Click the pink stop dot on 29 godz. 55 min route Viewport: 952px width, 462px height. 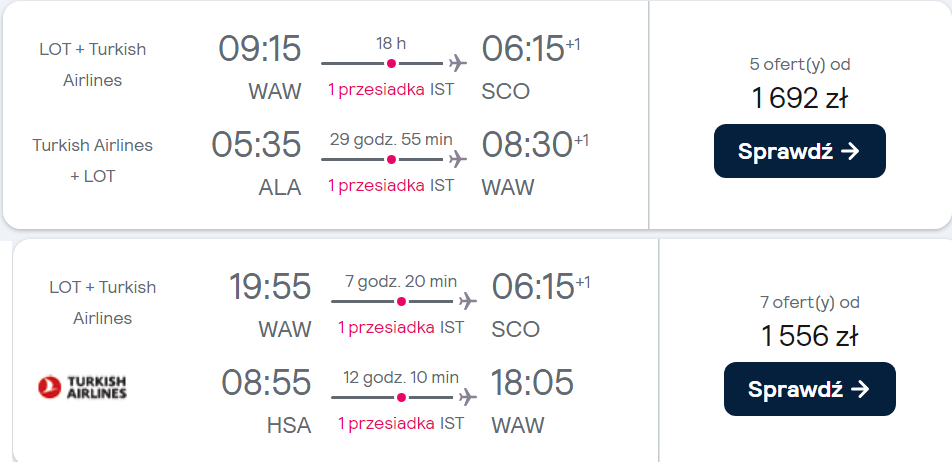click(392, 160)
